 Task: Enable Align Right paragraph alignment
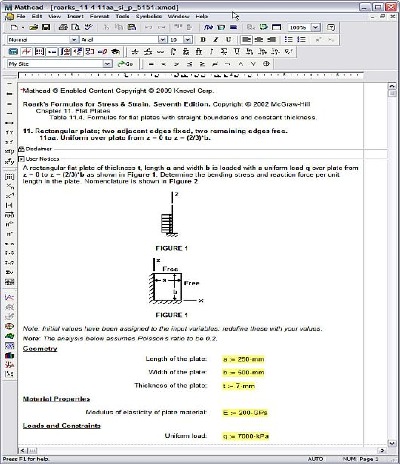coord(272,40)
